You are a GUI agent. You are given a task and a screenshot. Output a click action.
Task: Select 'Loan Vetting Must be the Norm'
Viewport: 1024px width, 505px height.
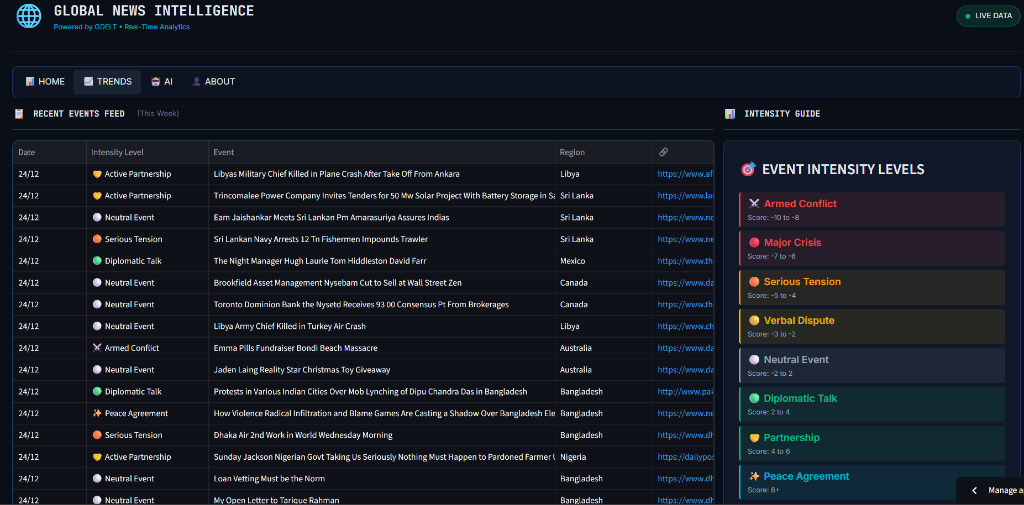click(269, 478)
